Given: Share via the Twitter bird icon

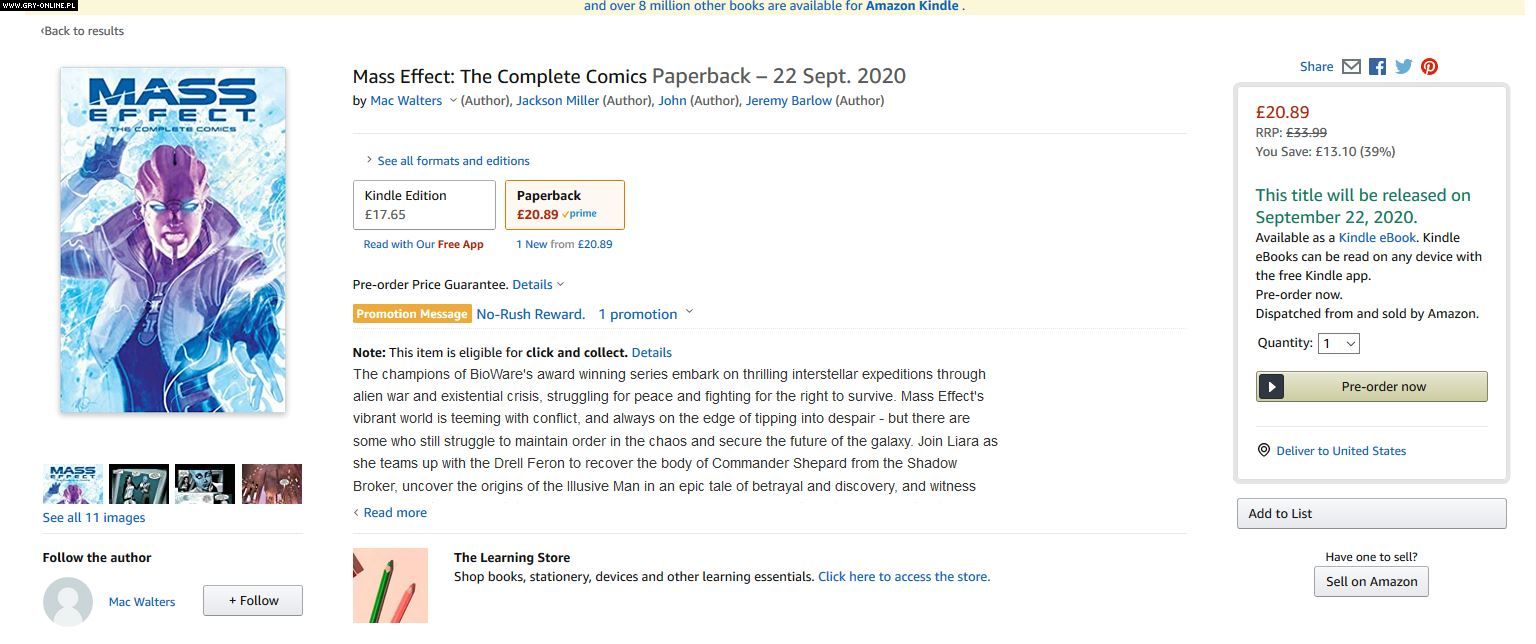Looking at the screenshot, I should pos(1404,67).
